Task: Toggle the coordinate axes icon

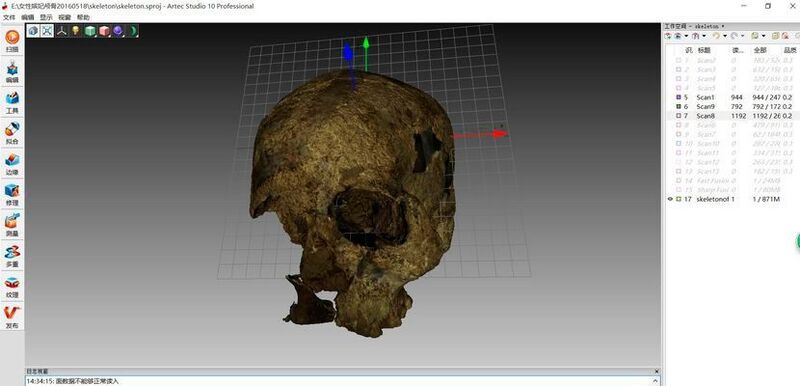Action: click(x=62, y=31)
